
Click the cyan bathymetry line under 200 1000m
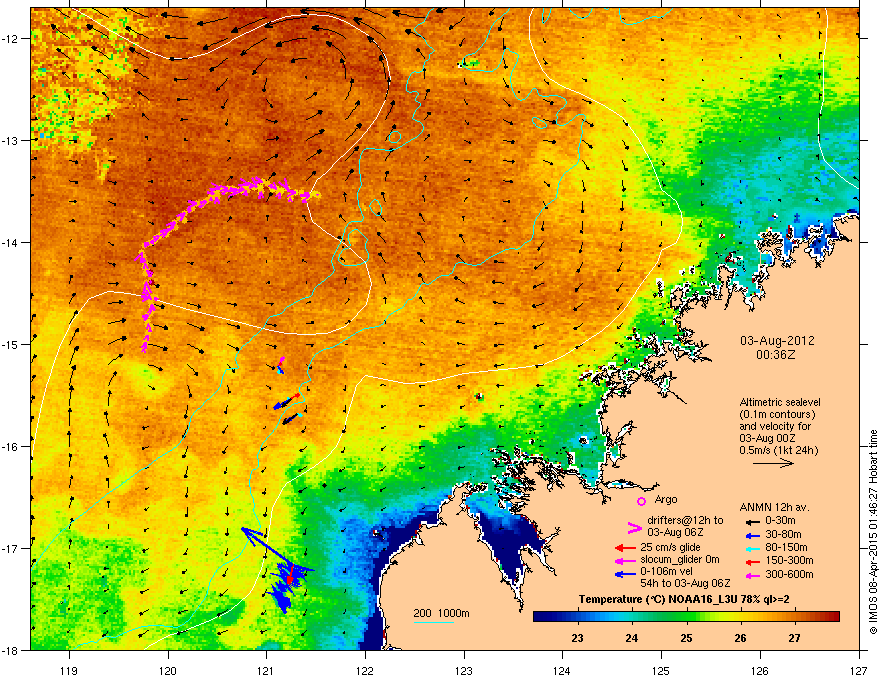tap(434, 622)
